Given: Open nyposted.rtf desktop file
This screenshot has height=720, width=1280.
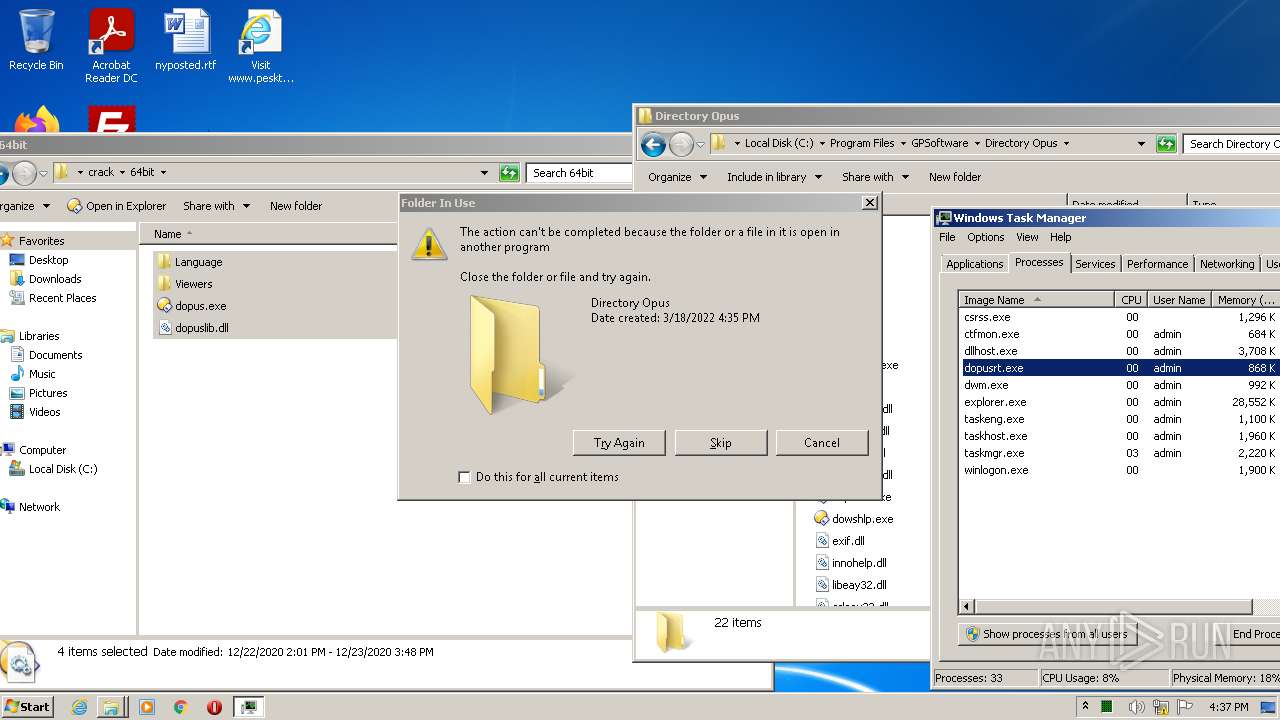Looking at the screenshot, I should (186, 40).
